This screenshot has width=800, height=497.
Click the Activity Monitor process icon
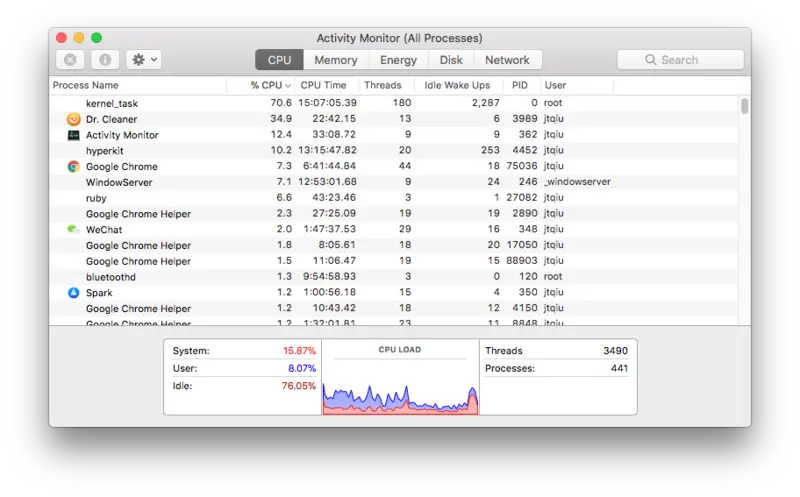73,135
